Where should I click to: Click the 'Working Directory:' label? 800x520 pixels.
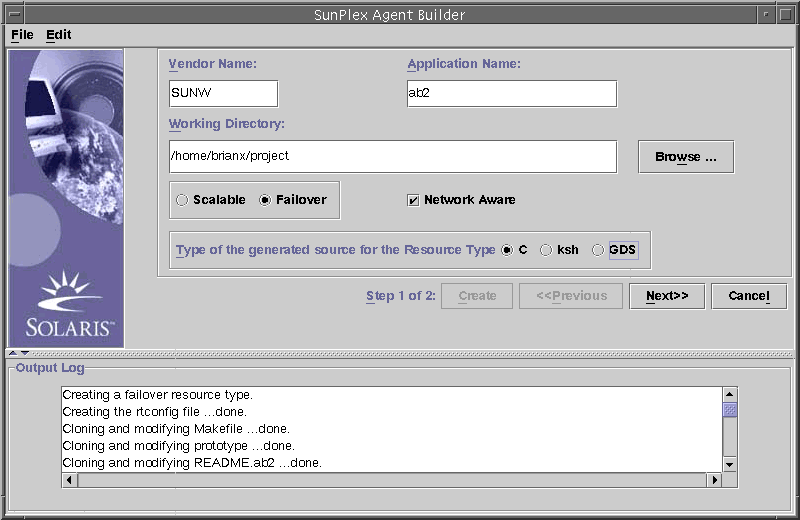coord(227,124)
